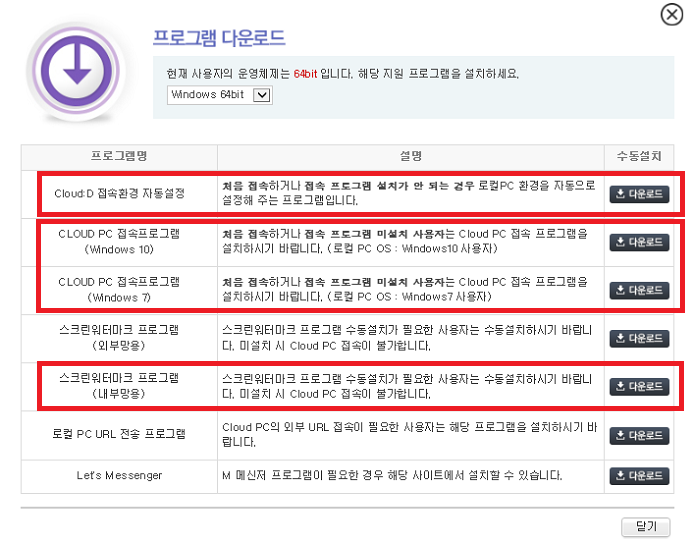Image resolution: width=695 pixels, height=544 pixels.
Task: Select the 설명 column header
Action: (x=410, y=157)
